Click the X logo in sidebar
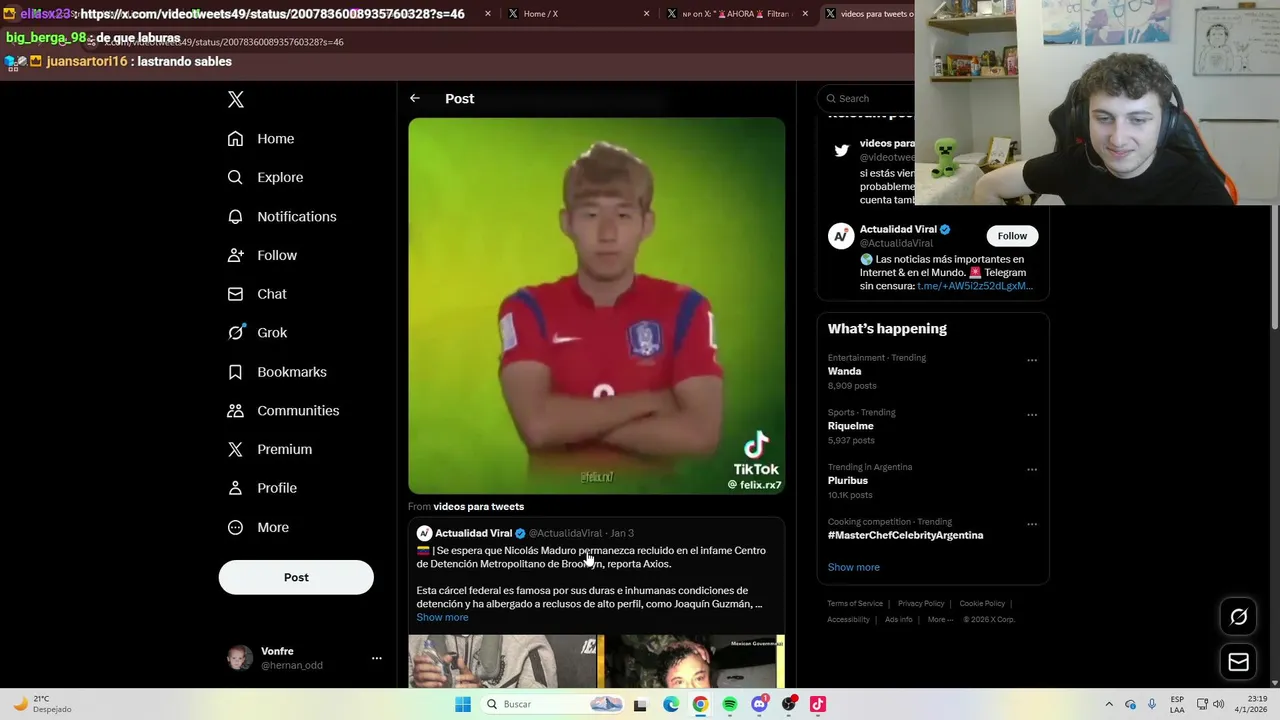Viewport: 1280px width, 720px height. tap(235, 99)
